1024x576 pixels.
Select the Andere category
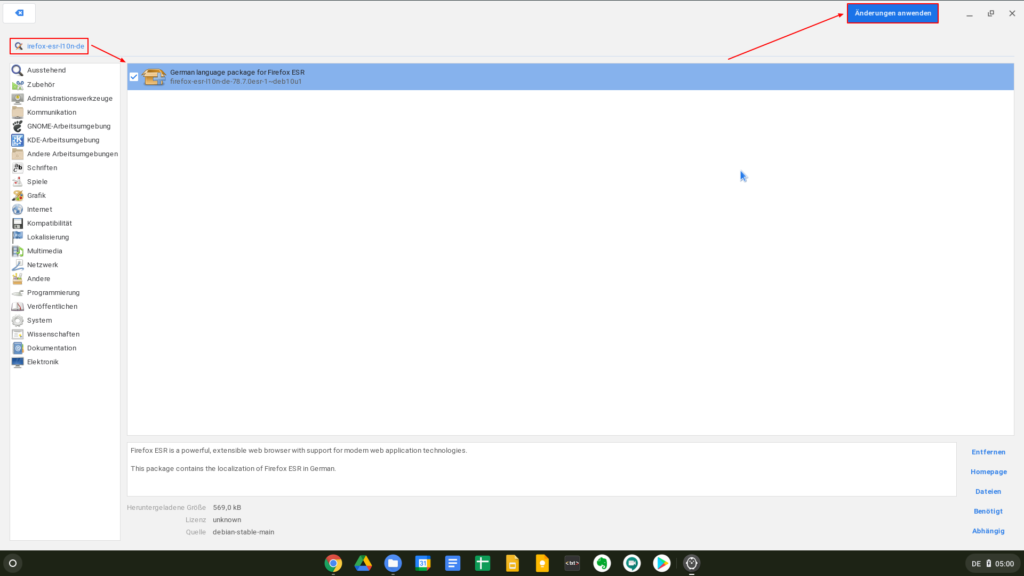[38, 279]
